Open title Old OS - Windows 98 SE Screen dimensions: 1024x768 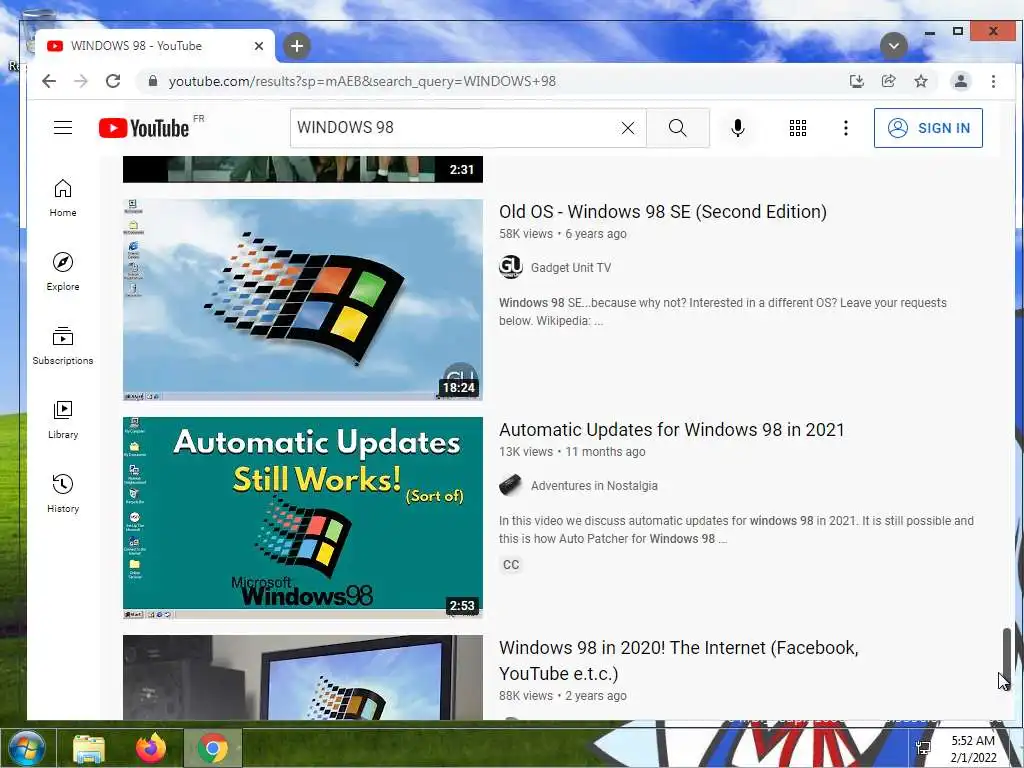(x=663, y=212)
